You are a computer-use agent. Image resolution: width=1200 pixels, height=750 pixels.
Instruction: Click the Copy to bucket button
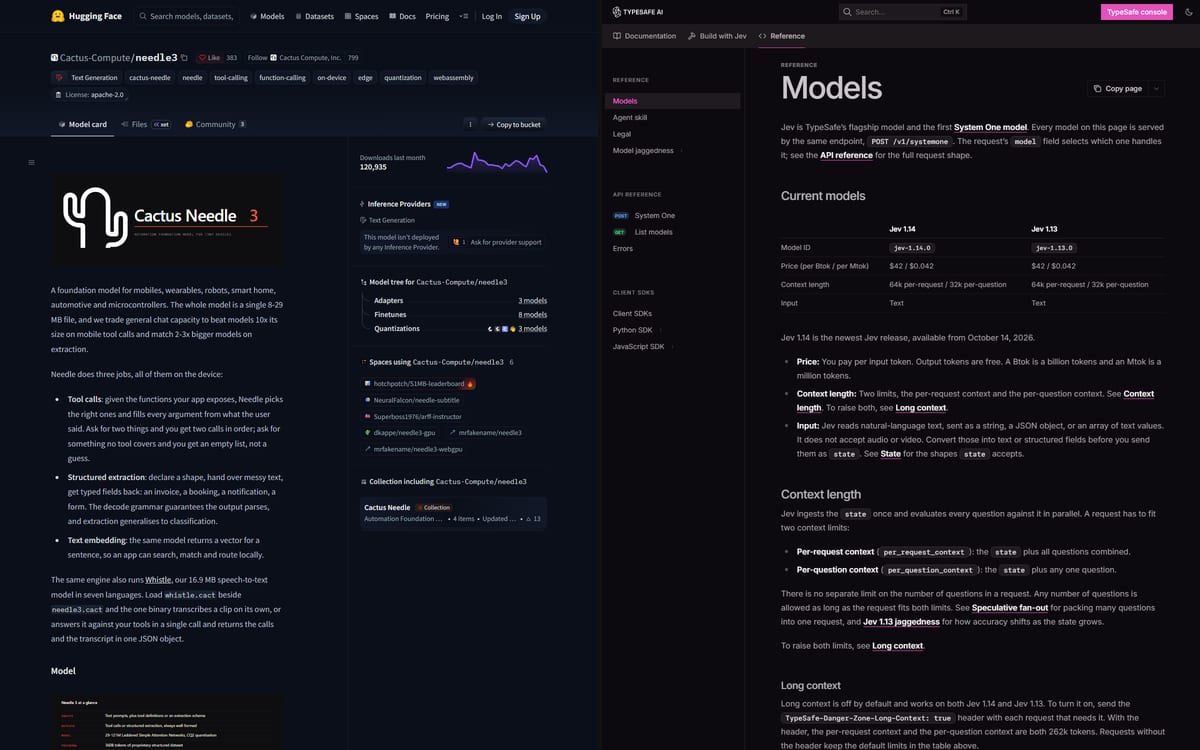(514, 124)
